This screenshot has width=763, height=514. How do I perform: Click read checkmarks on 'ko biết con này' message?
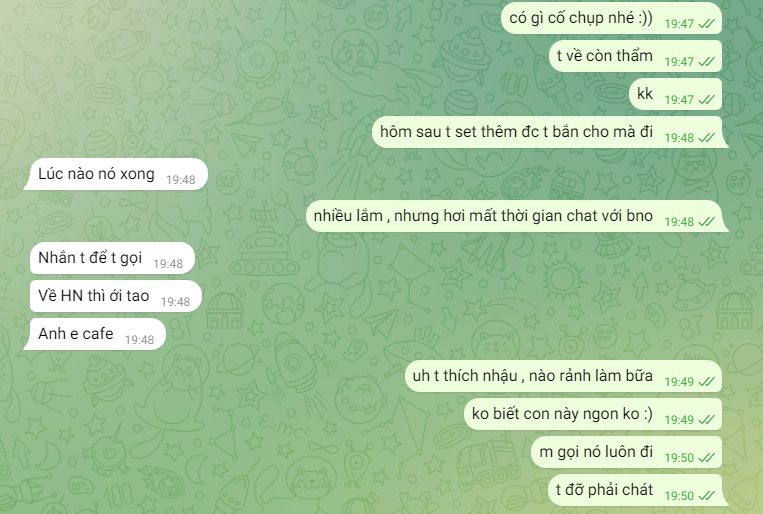[x=706, y=420]
